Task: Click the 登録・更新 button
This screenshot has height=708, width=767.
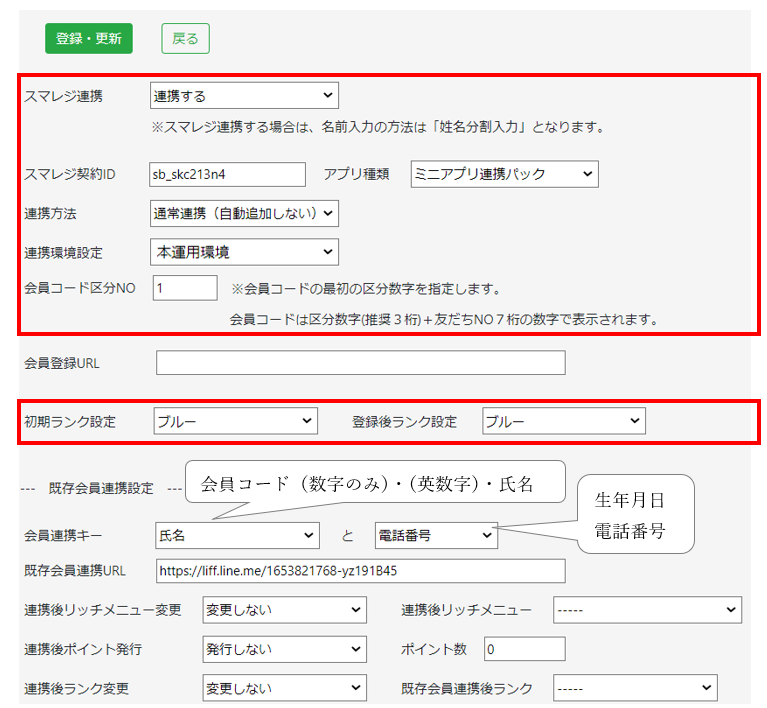Action: [89, 38]
